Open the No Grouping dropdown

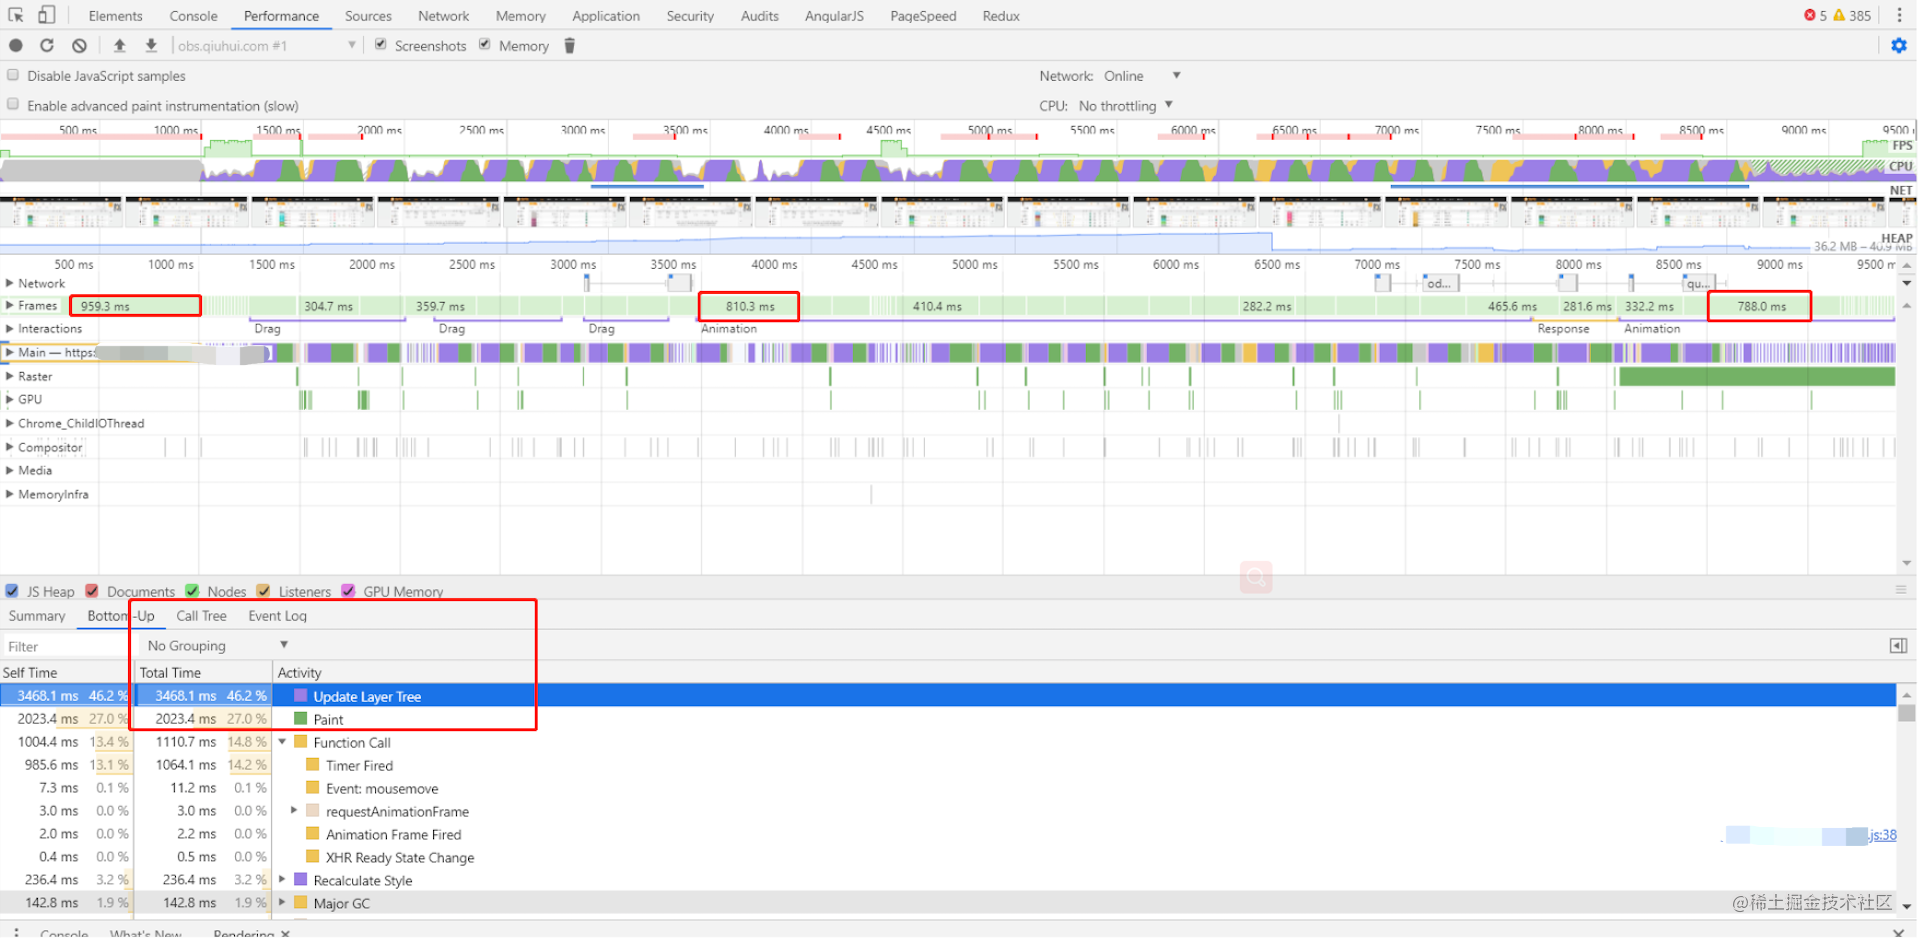pos(217,646)
